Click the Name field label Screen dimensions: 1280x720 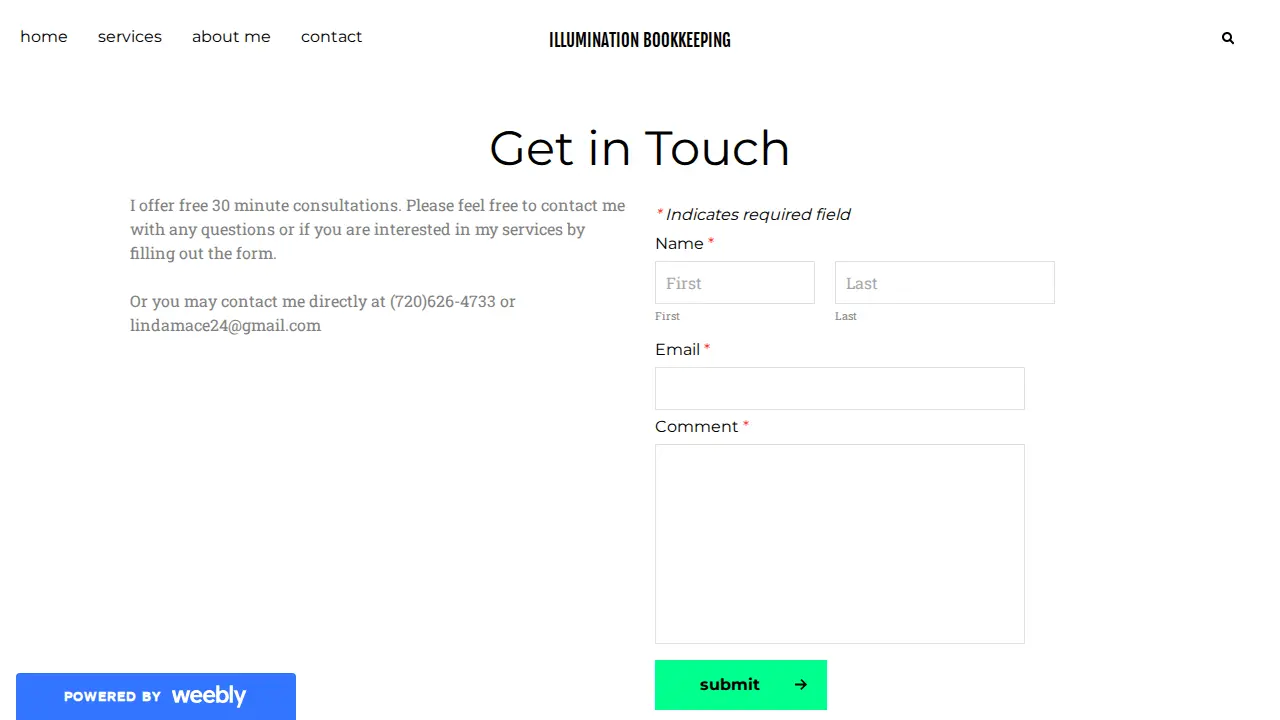685,244
